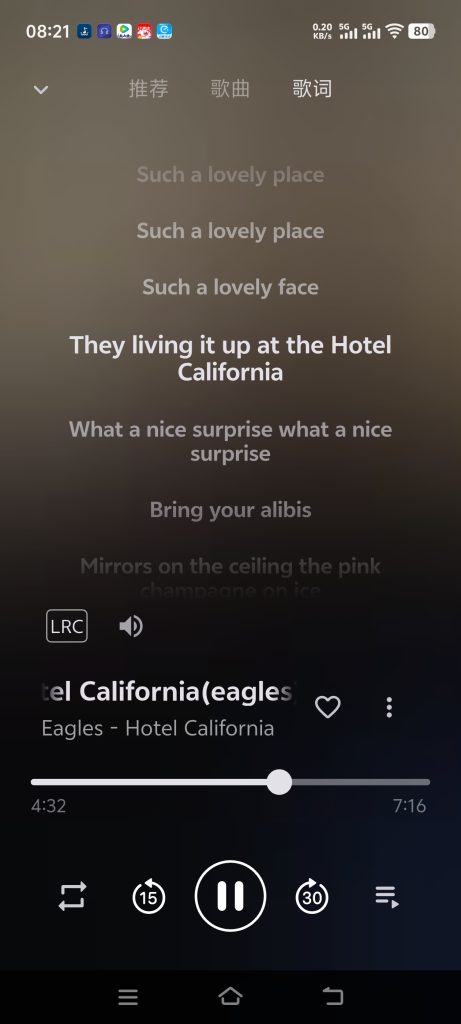Pause the playing song

[230, 895]
